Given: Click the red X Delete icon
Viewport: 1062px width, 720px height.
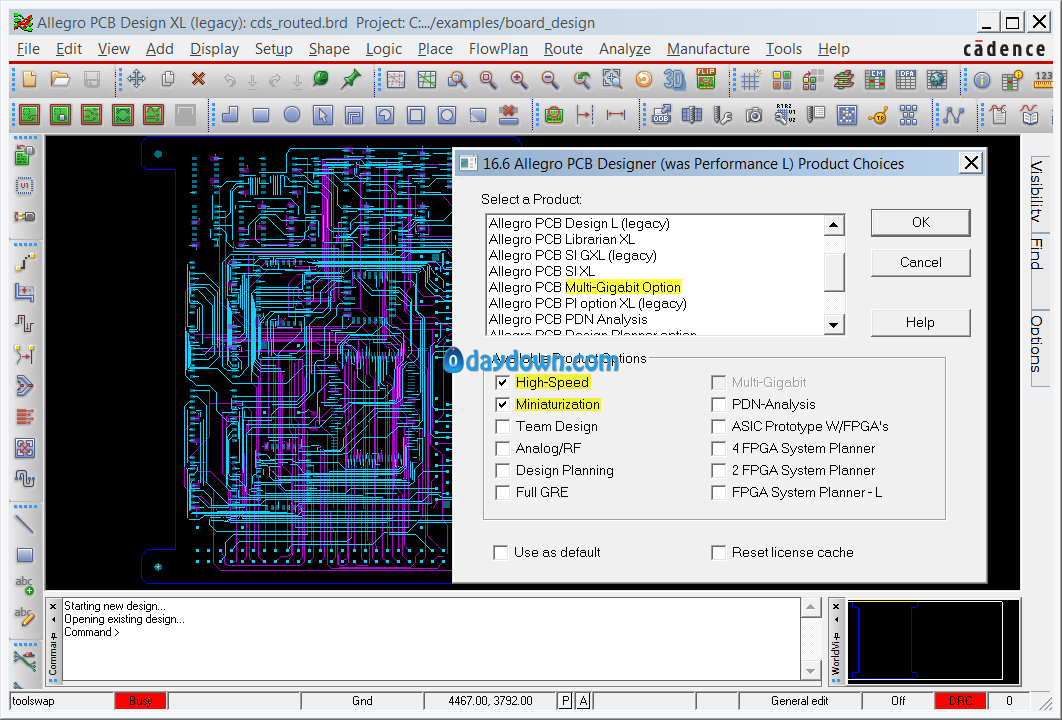Looking at the screenshot, I should (x=198, y=79).
